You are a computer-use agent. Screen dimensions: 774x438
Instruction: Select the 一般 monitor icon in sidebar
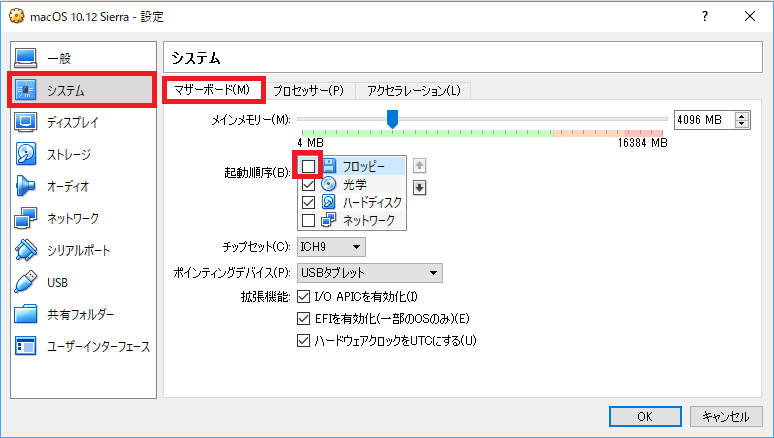pyautogui.click(x=25, y=58)
